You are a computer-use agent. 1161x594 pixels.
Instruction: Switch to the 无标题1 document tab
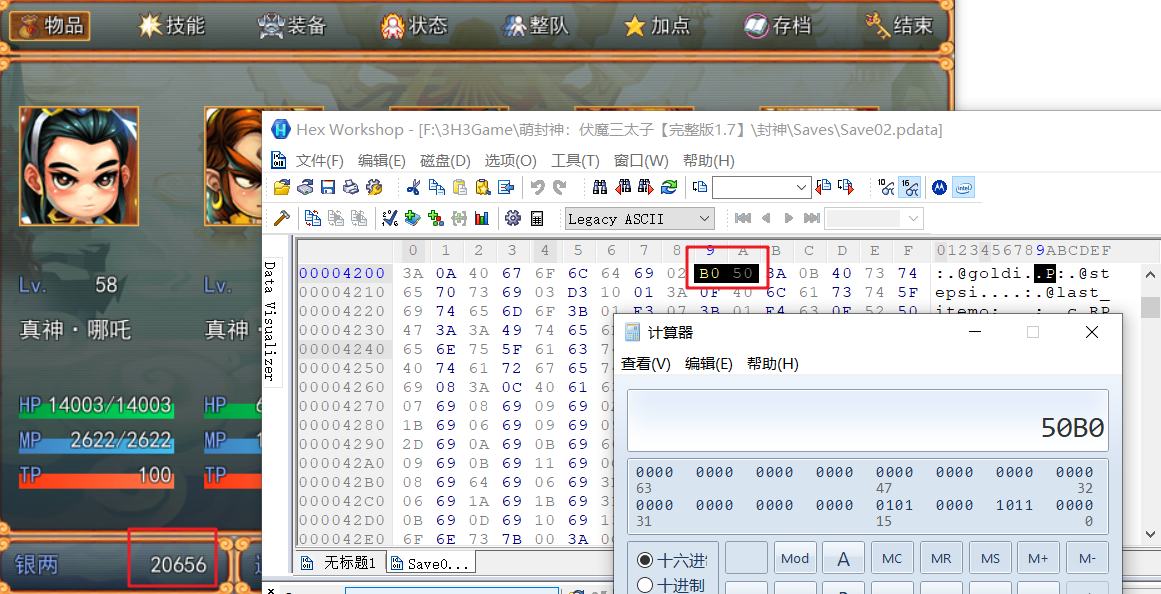pyautogui.click(x=340, y=564)
